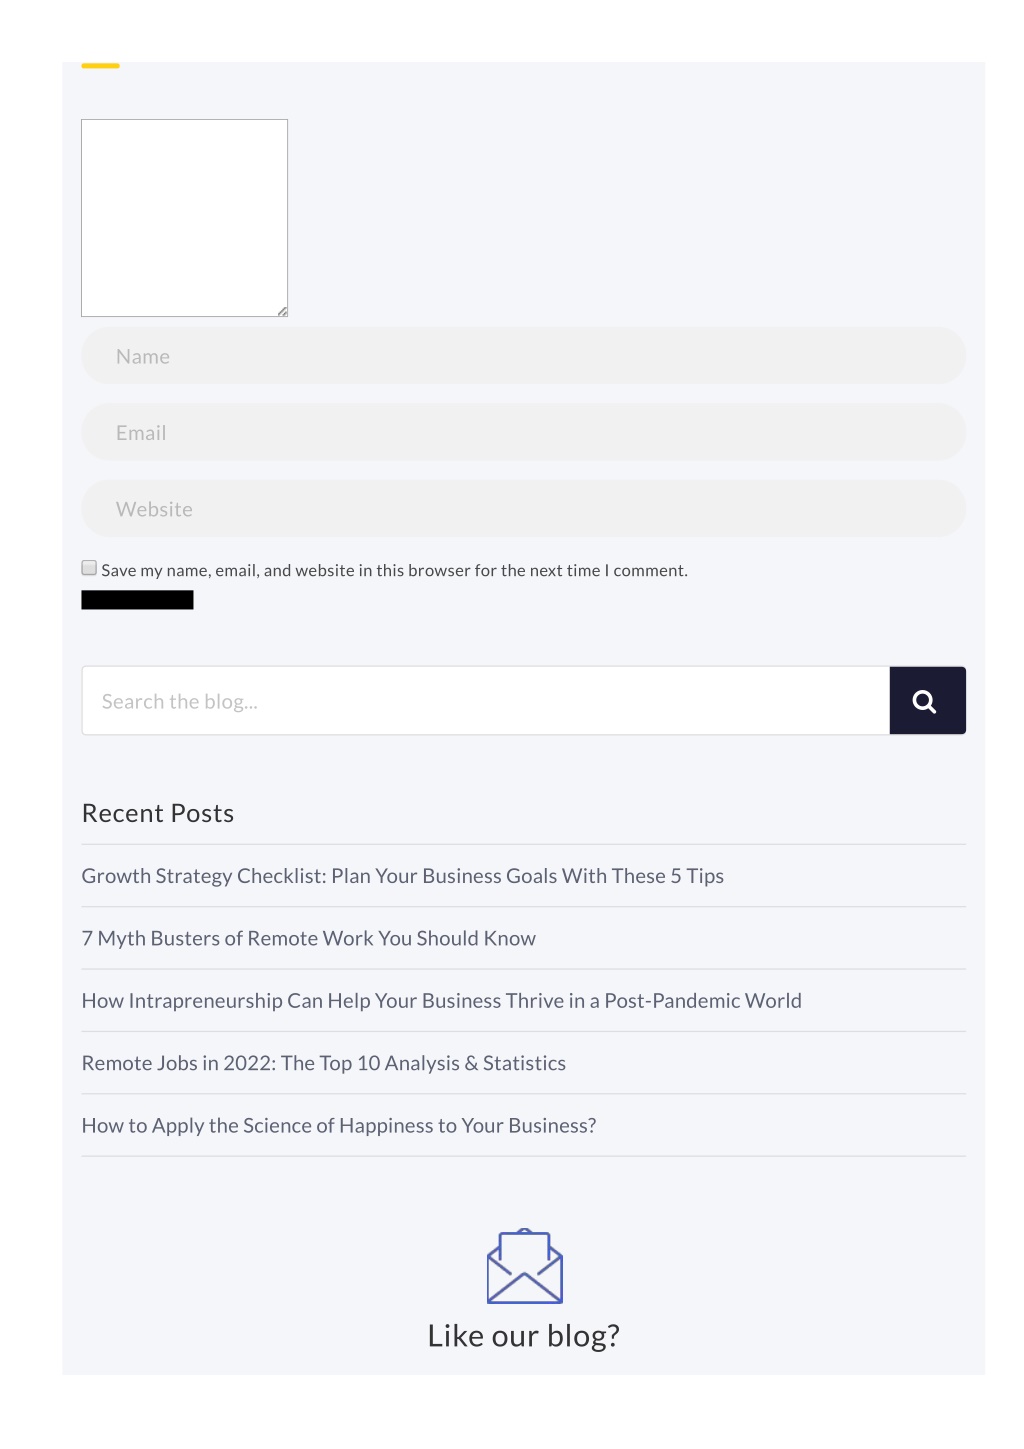The image size is (1024, 1449).
Task: Click the Email placeholder text
Action: pos(141,433)
